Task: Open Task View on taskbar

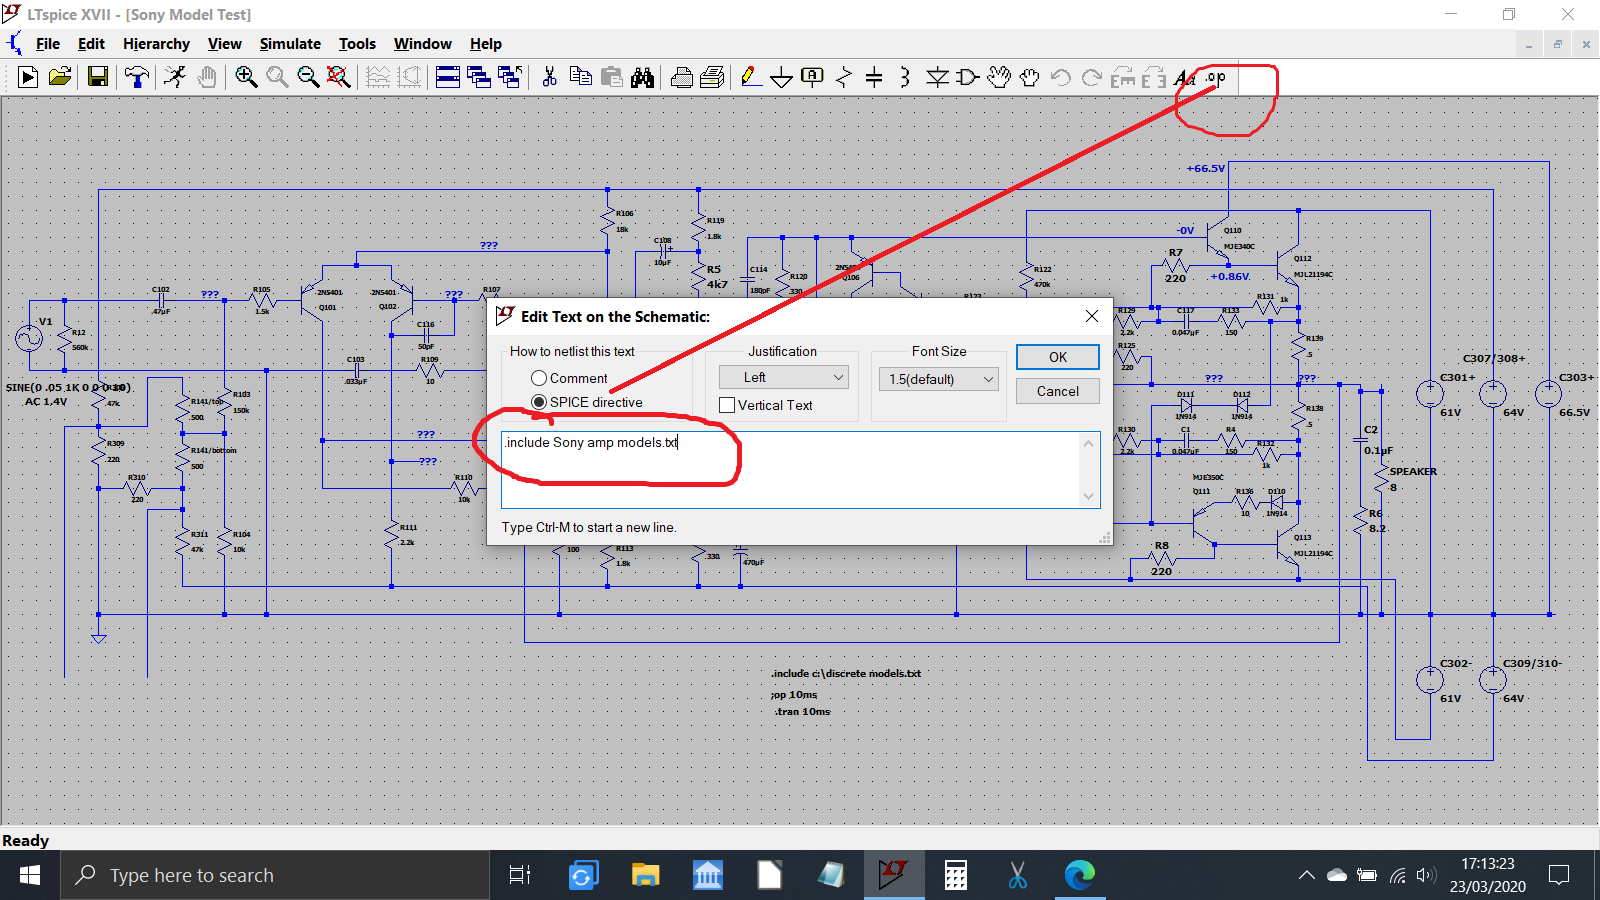Action: coord(520,875)
